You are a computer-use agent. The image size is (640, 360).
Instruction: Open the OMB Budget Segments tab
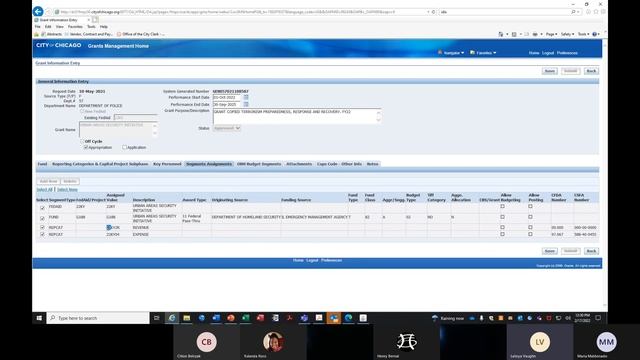(x=259, y=164)
